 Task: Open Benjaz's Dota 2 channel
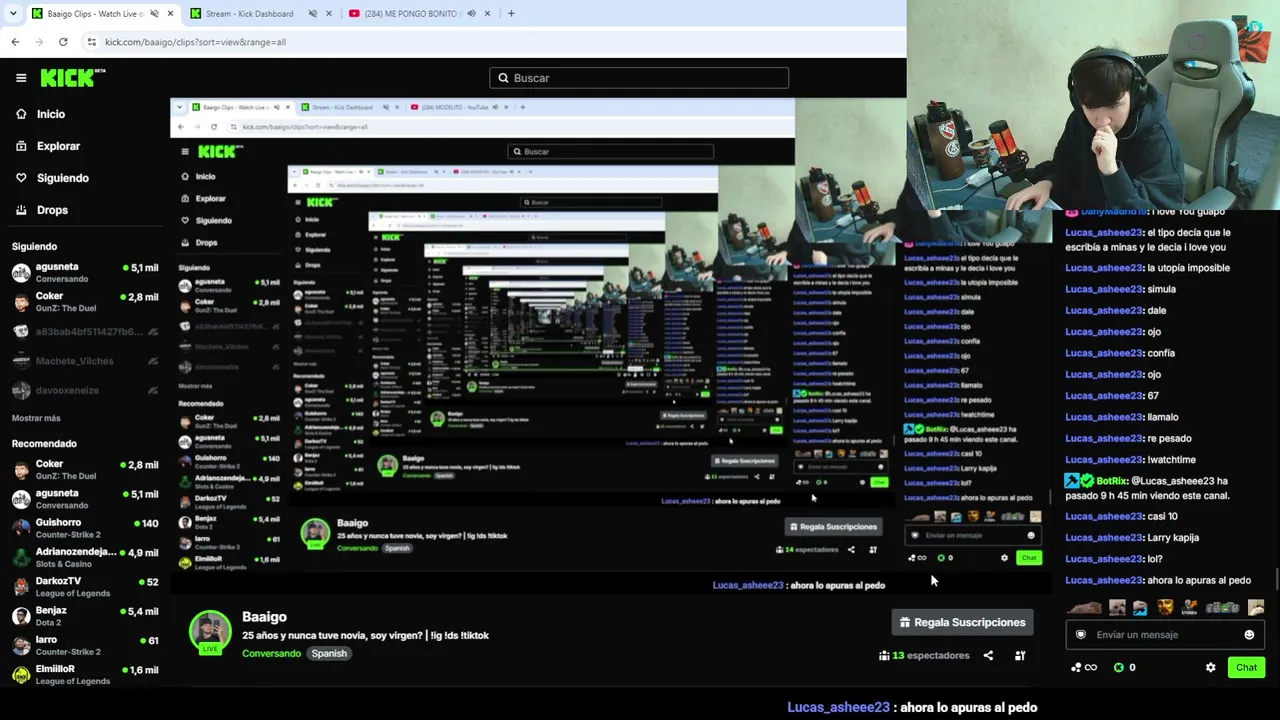point(85,616)
